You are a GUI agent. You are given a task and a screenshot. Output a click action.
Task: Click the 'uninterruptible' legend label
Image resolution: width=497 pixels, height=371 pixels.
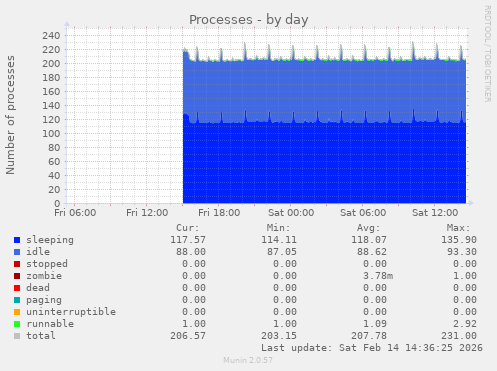click(x=71, y=312)
